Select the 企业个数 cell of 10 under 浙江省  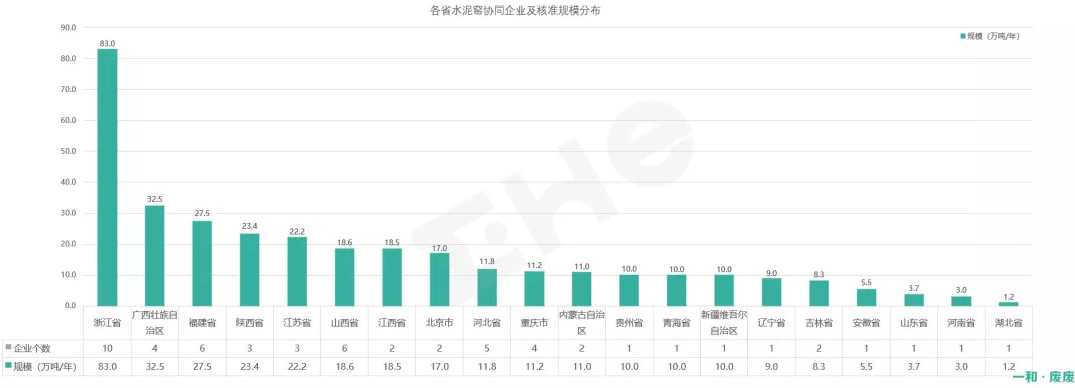tap(108, 348)
